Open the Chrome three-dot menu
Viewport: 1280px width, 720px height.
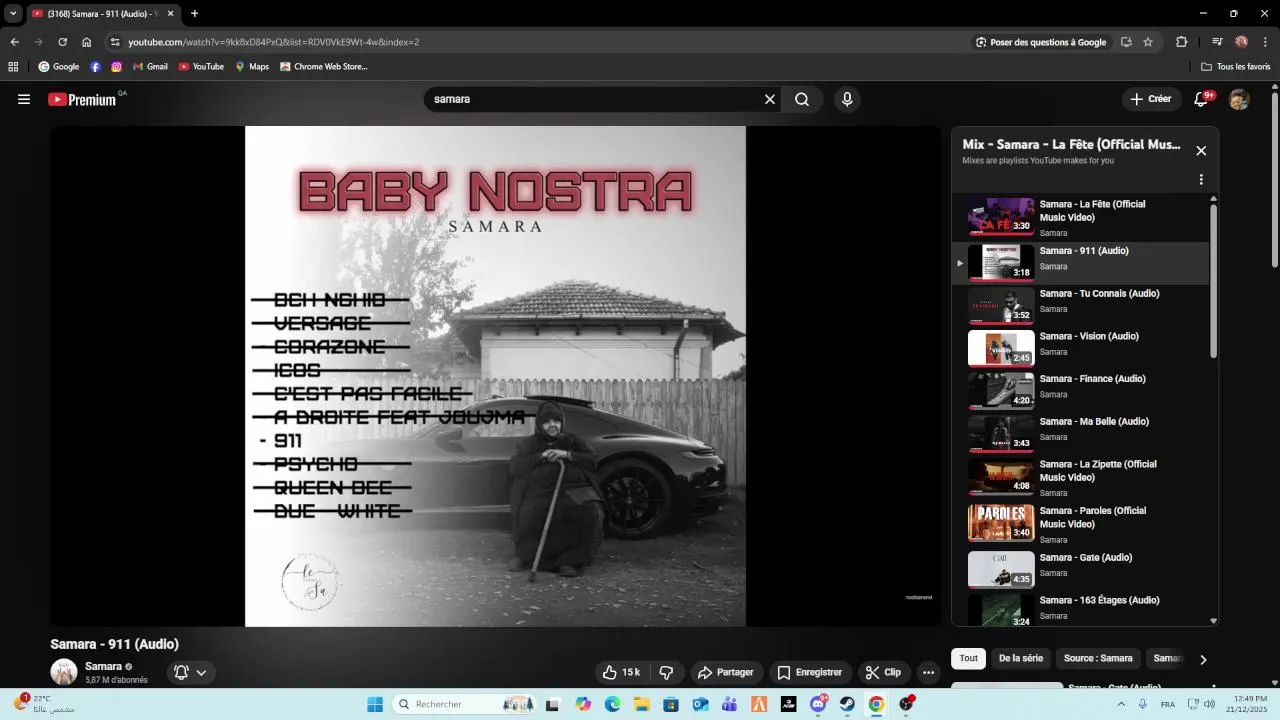[x=1265, y=42]
